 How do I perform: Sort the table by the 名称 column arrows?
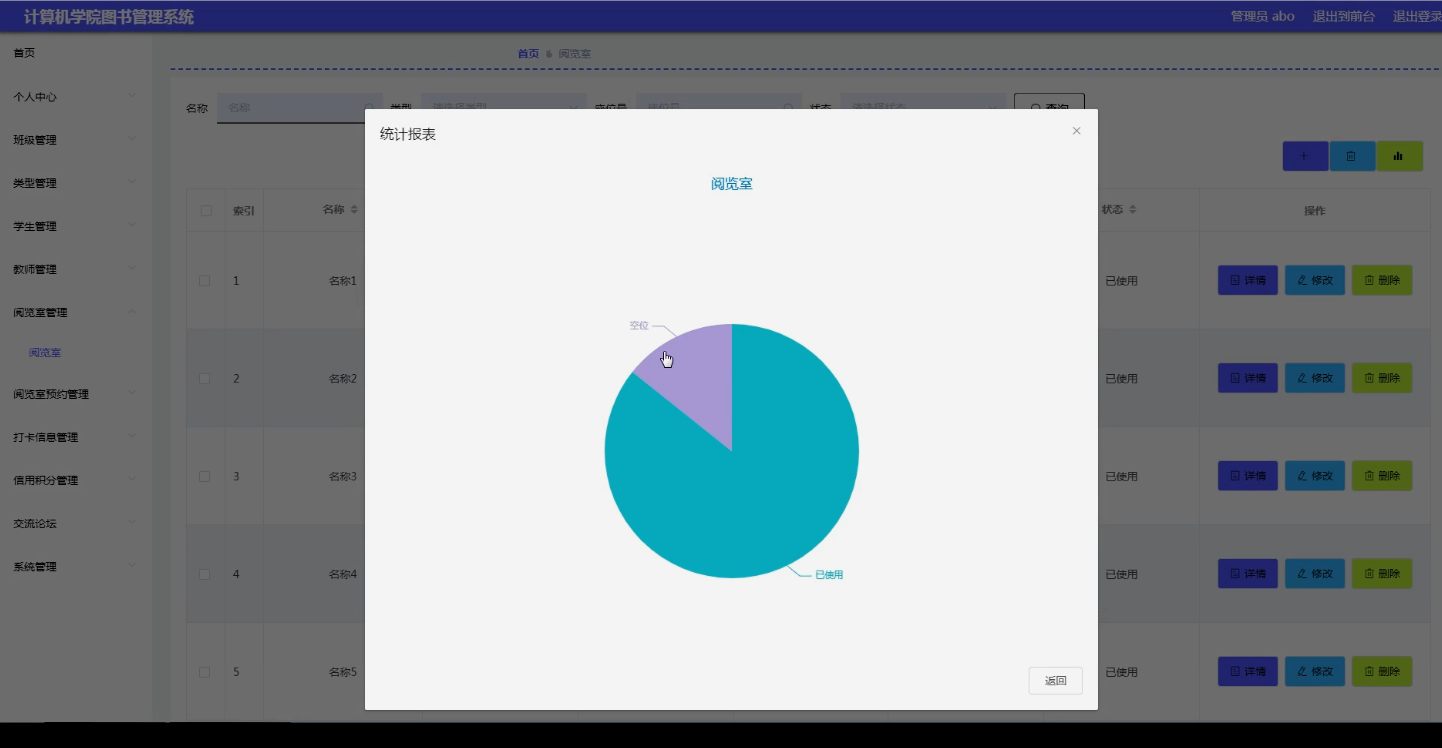point(354,210)
